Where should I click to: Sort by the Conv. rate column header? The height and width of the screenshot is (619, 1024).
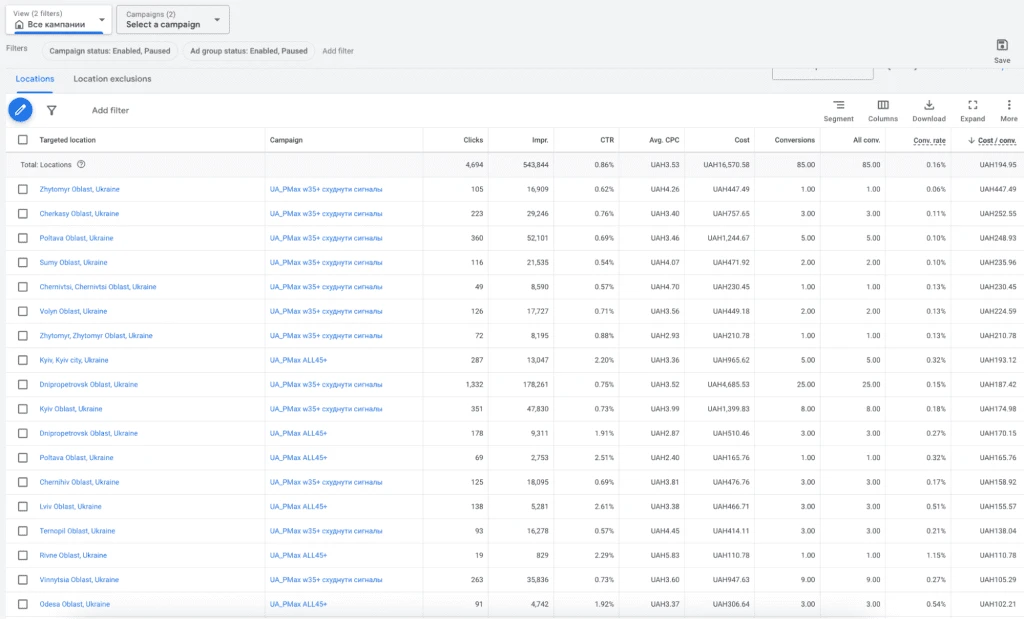(929, 140)
